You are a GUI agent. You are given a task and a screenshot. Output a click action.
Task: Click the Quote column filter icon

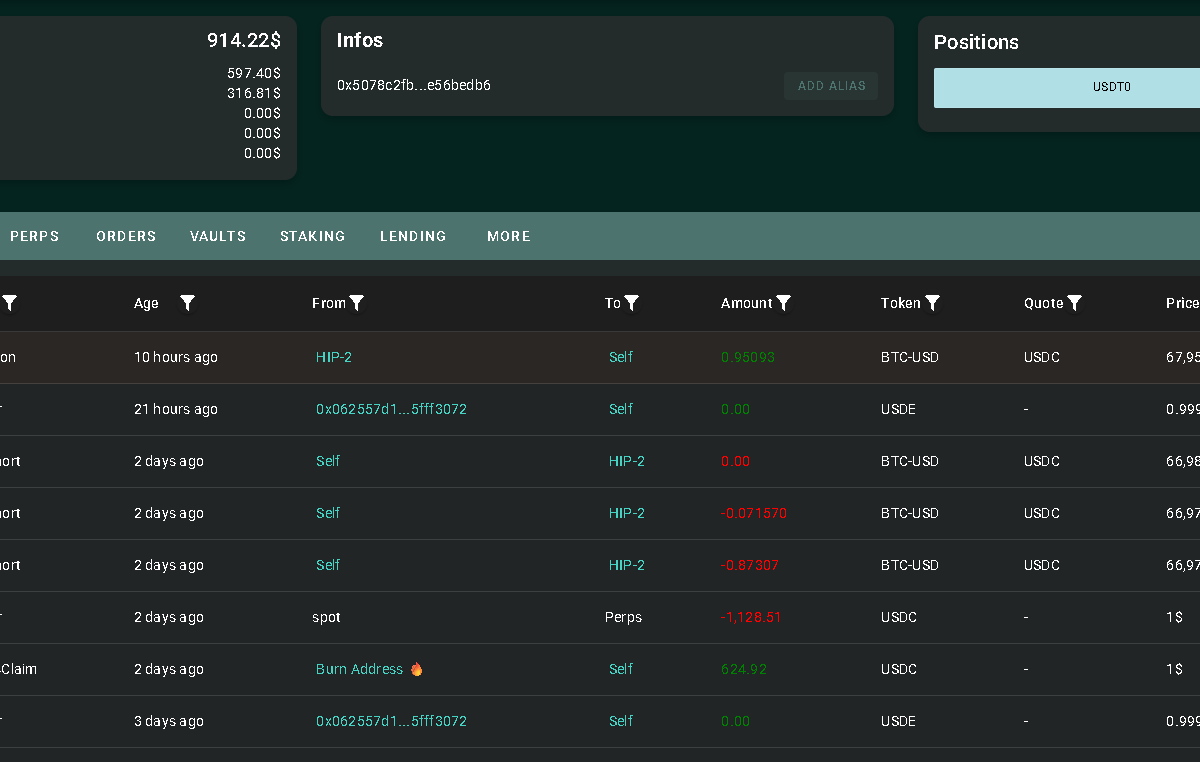(x=1074, y=303)
